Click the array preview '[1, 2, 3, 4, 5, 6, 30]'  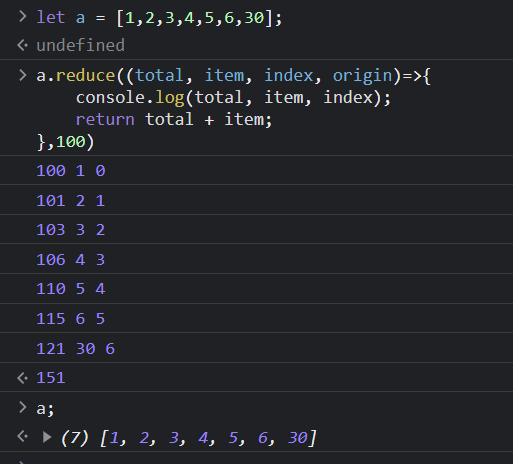point(208,437)
